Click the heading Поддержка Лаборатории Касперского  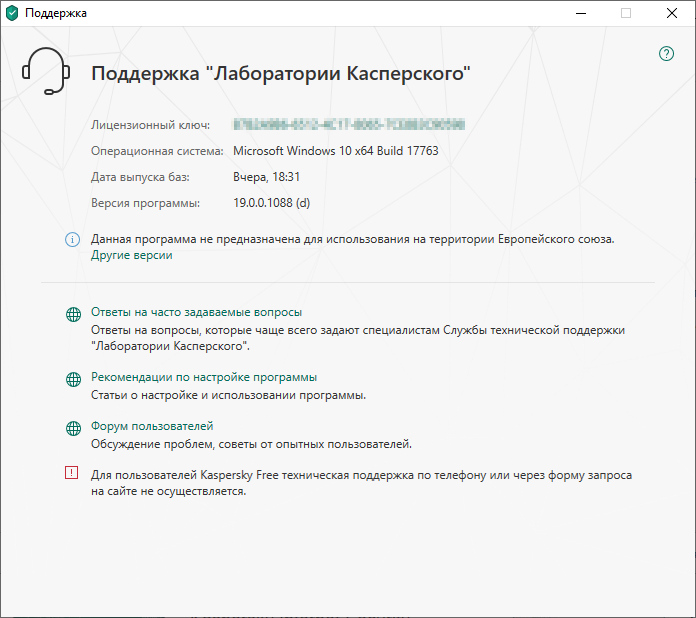click(x=281, y=73)
